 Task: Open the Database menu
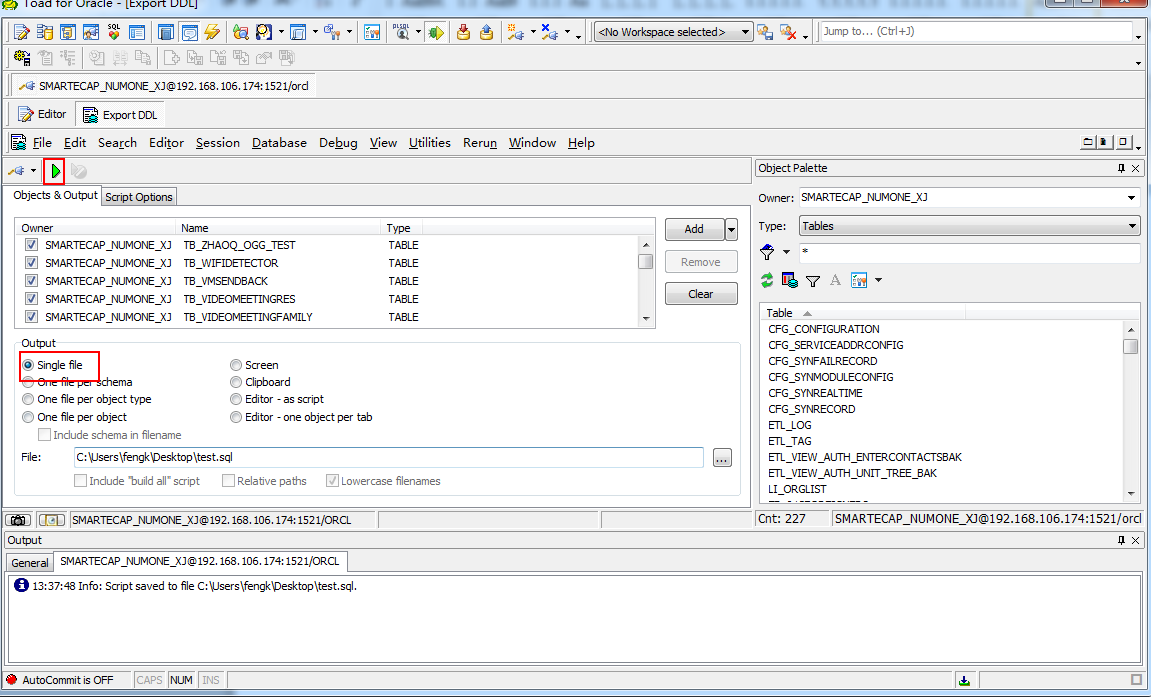(279, 143)
